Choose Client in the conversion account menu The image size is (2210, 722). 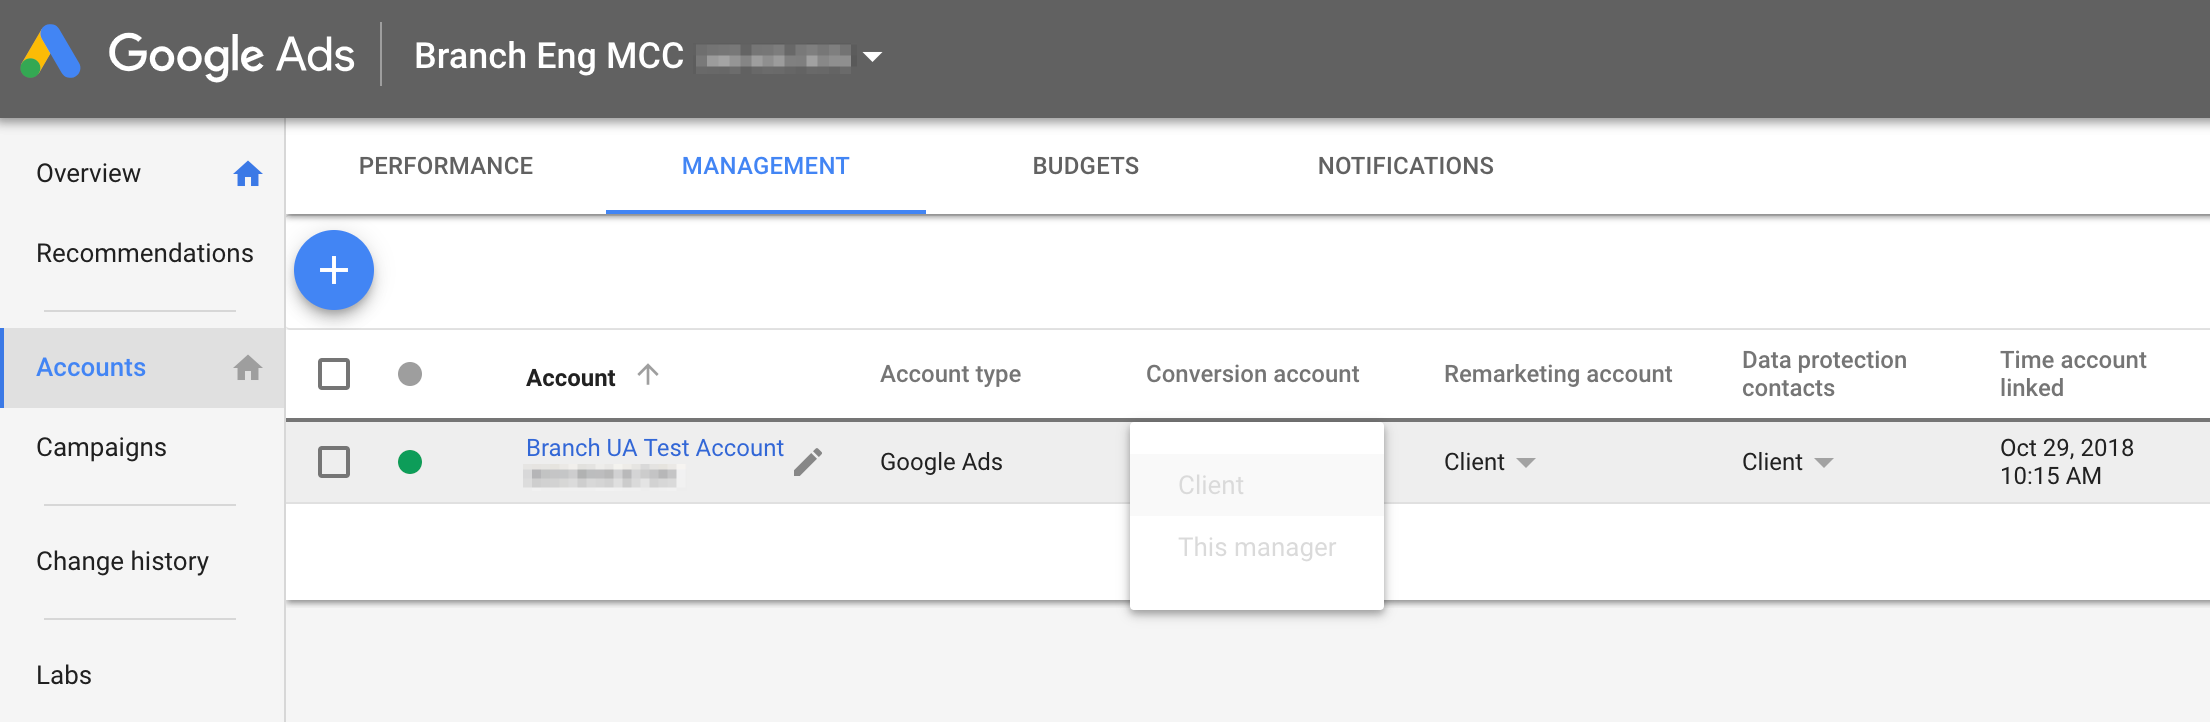coord(1257,485)
